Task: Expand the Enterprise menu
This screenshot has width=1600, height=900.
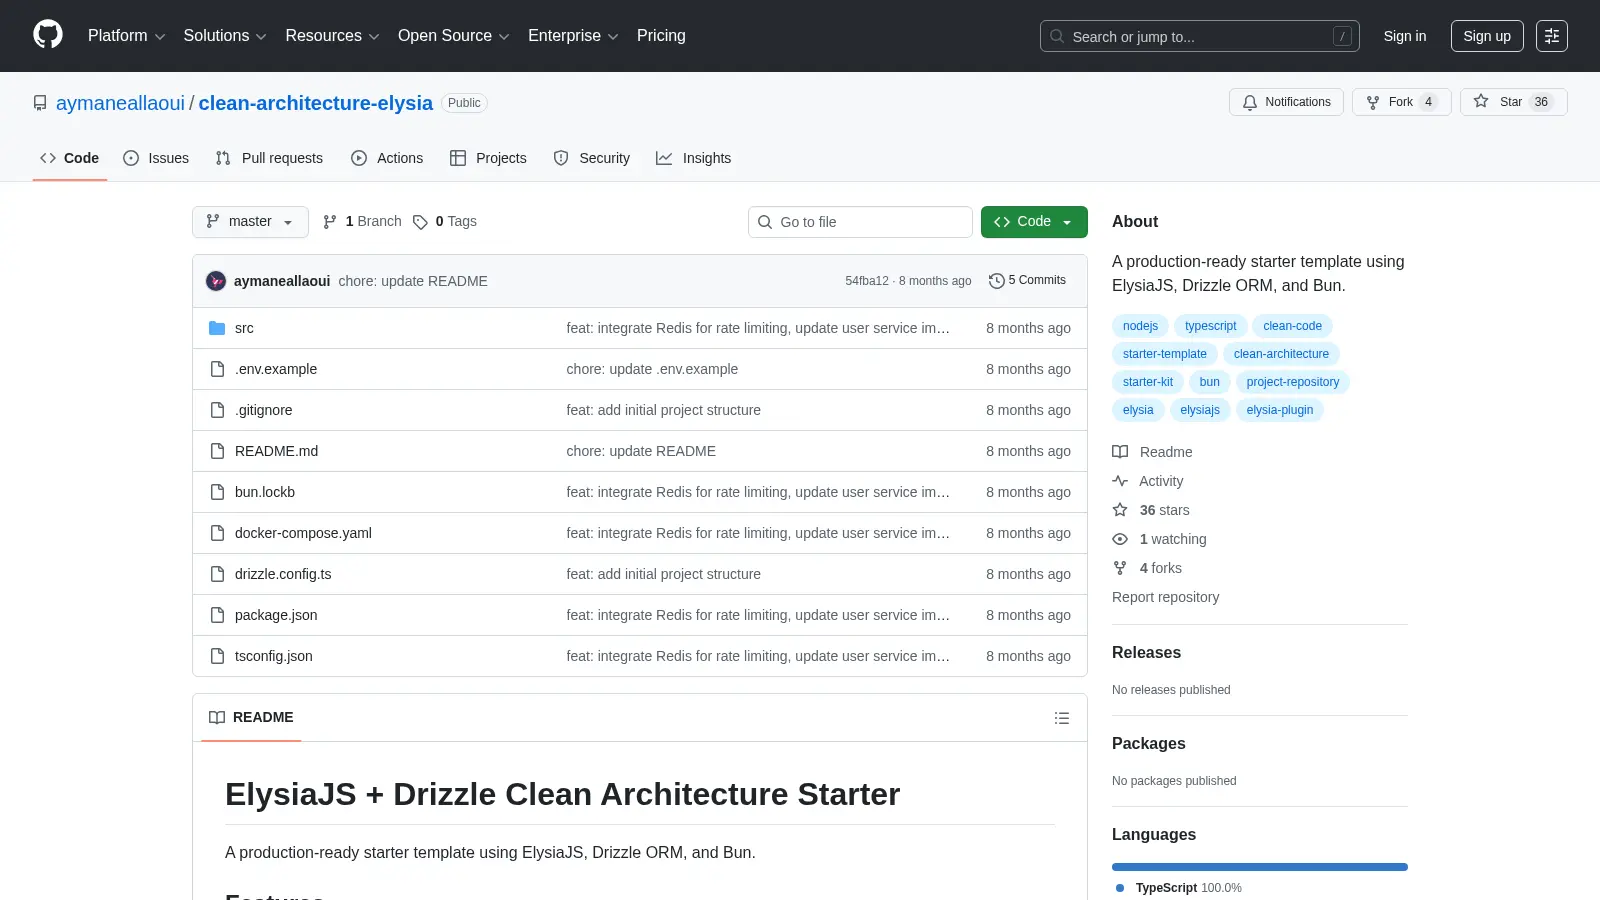Action: pos(573,36)
